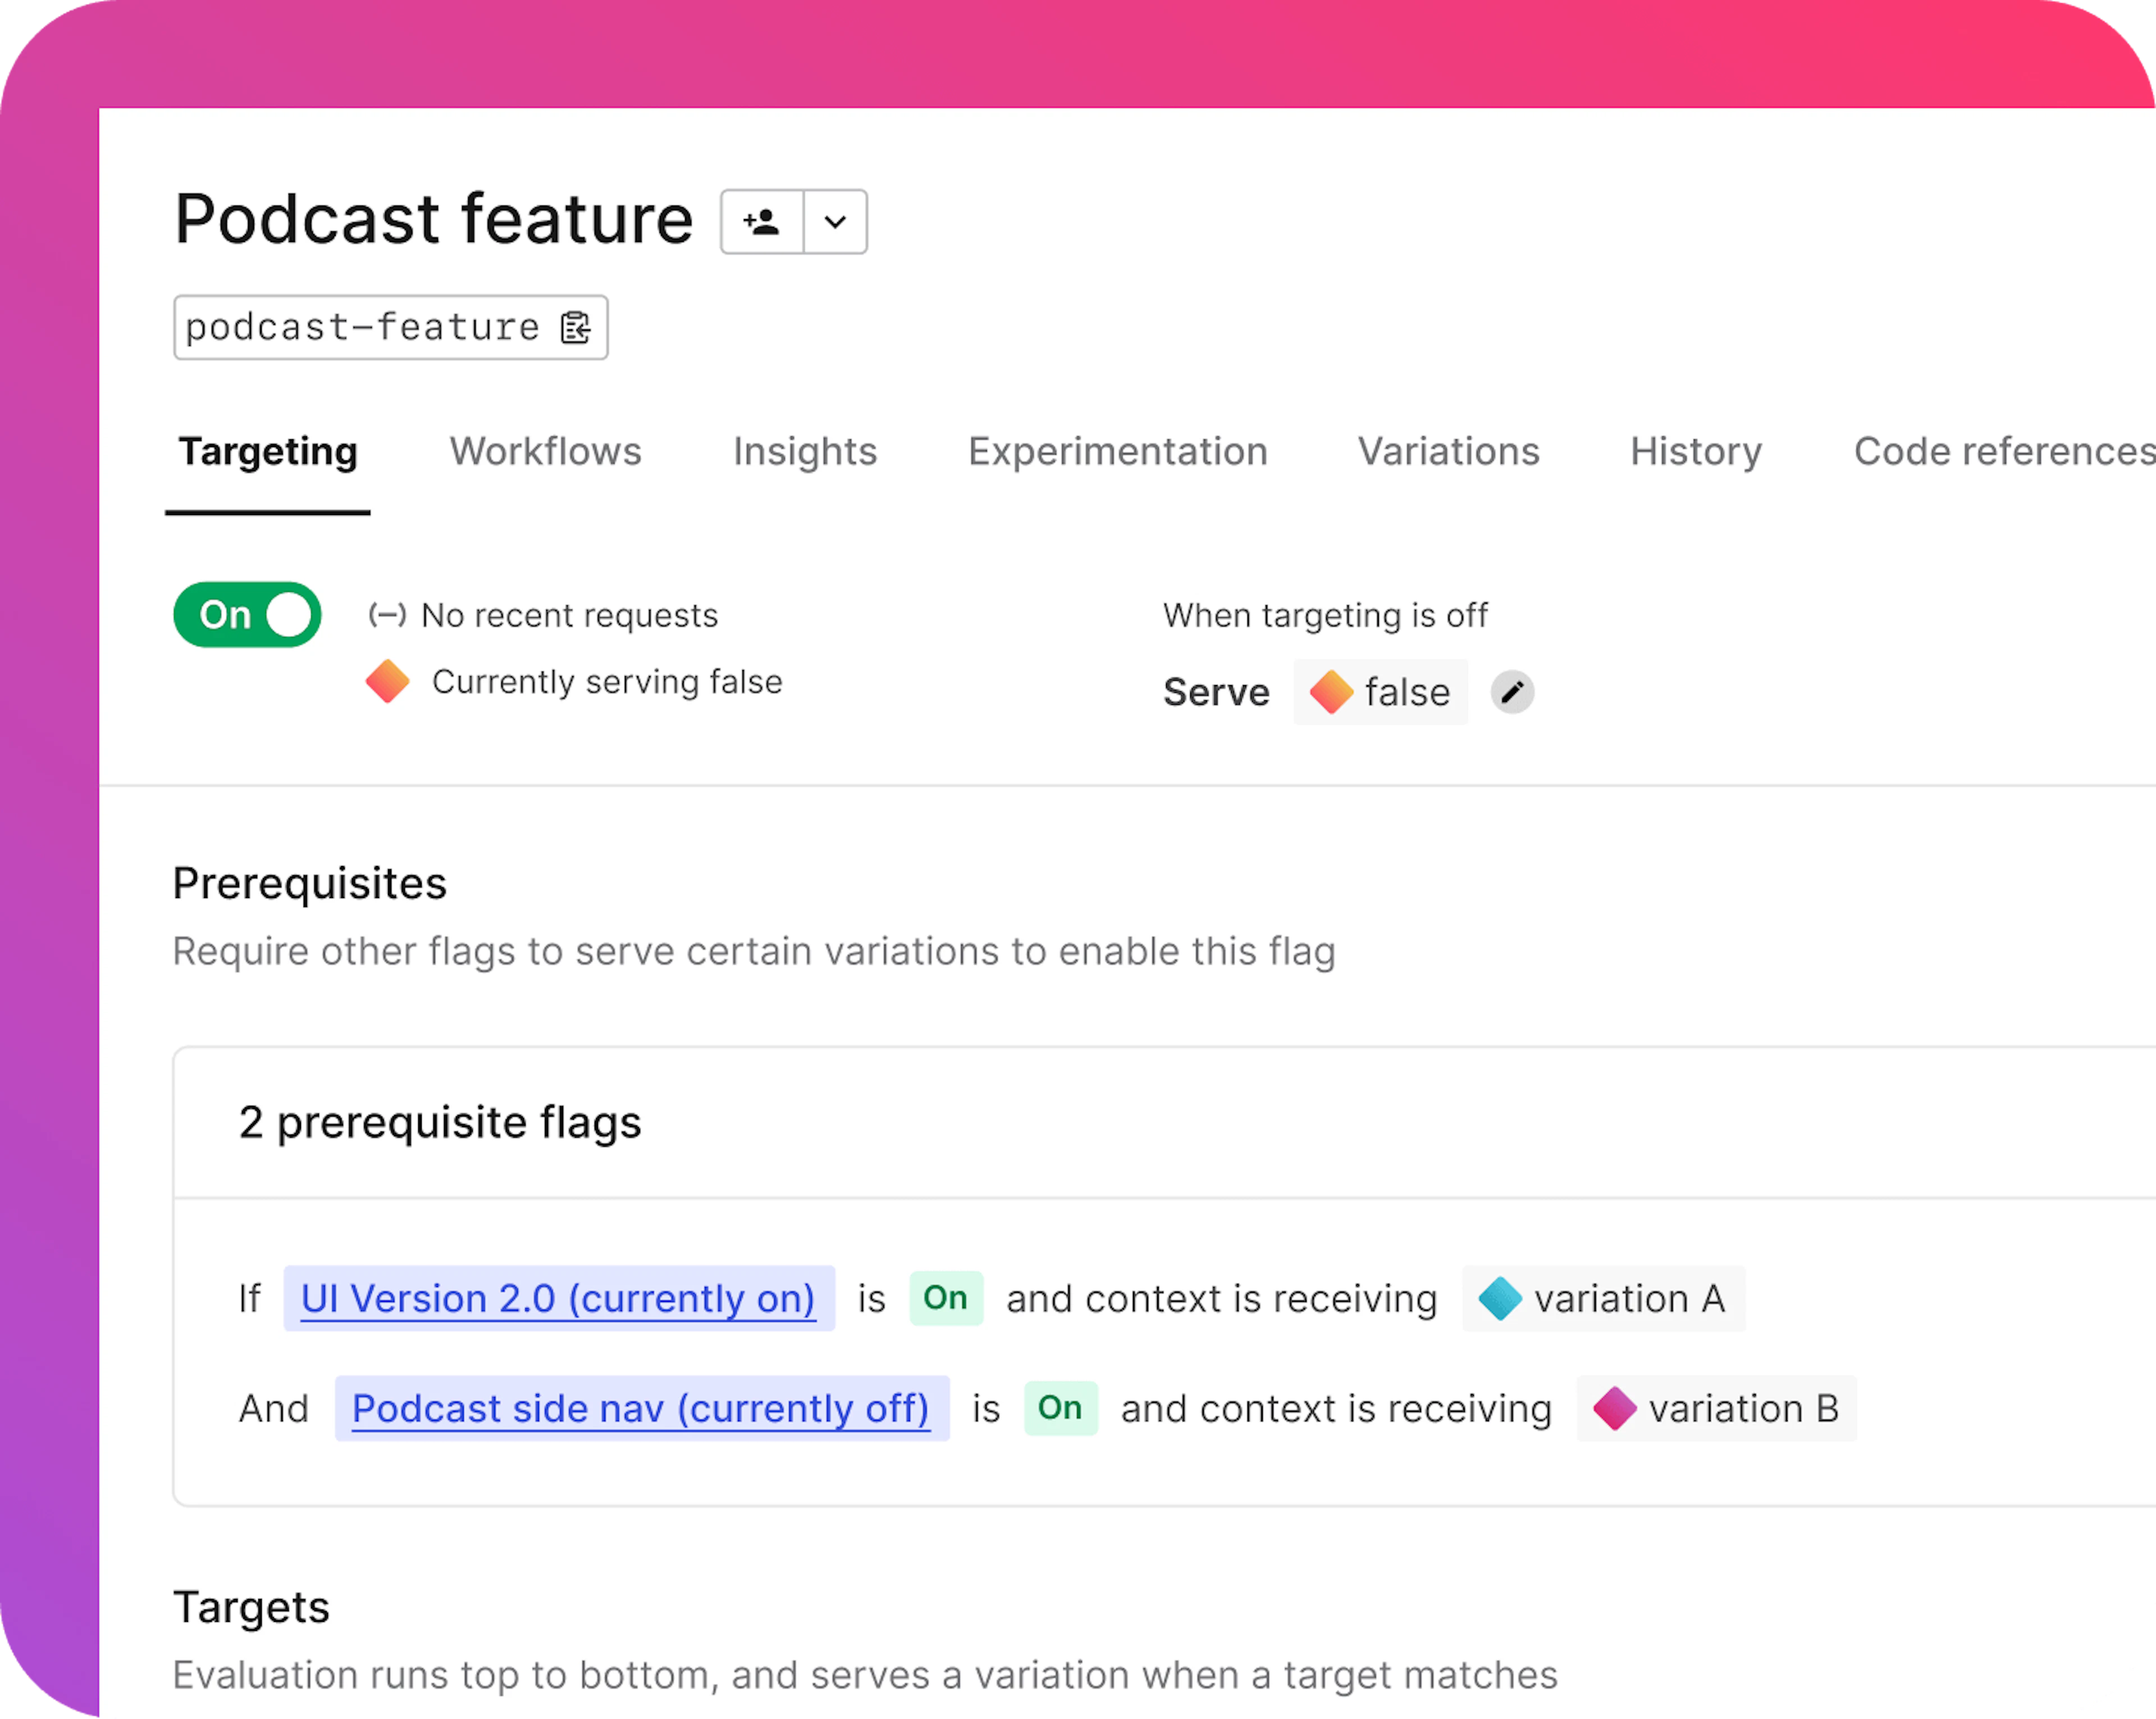
Task: Open the UI Version 2.0 prerequisite flag
Action: coord(557,1298)
